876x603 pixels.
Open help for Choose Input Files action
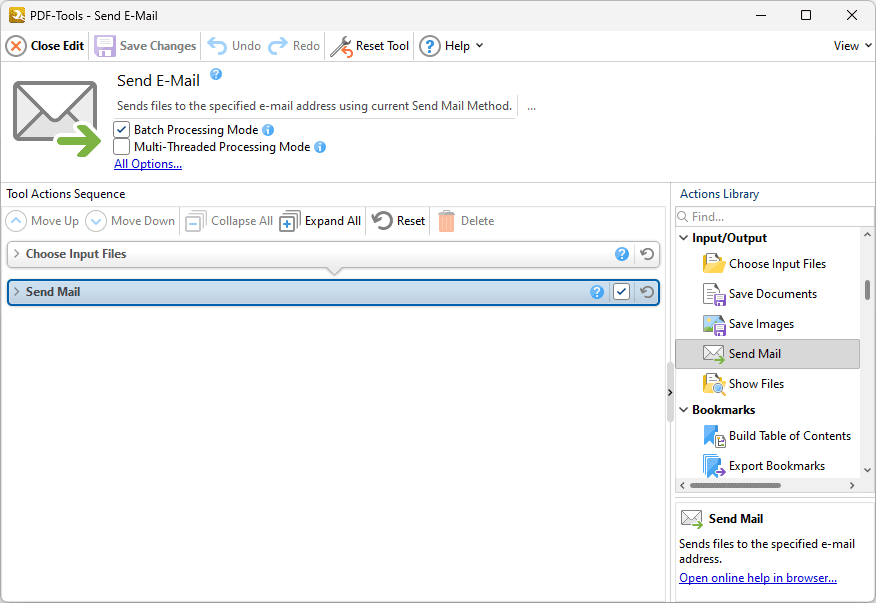coord(622,254)
